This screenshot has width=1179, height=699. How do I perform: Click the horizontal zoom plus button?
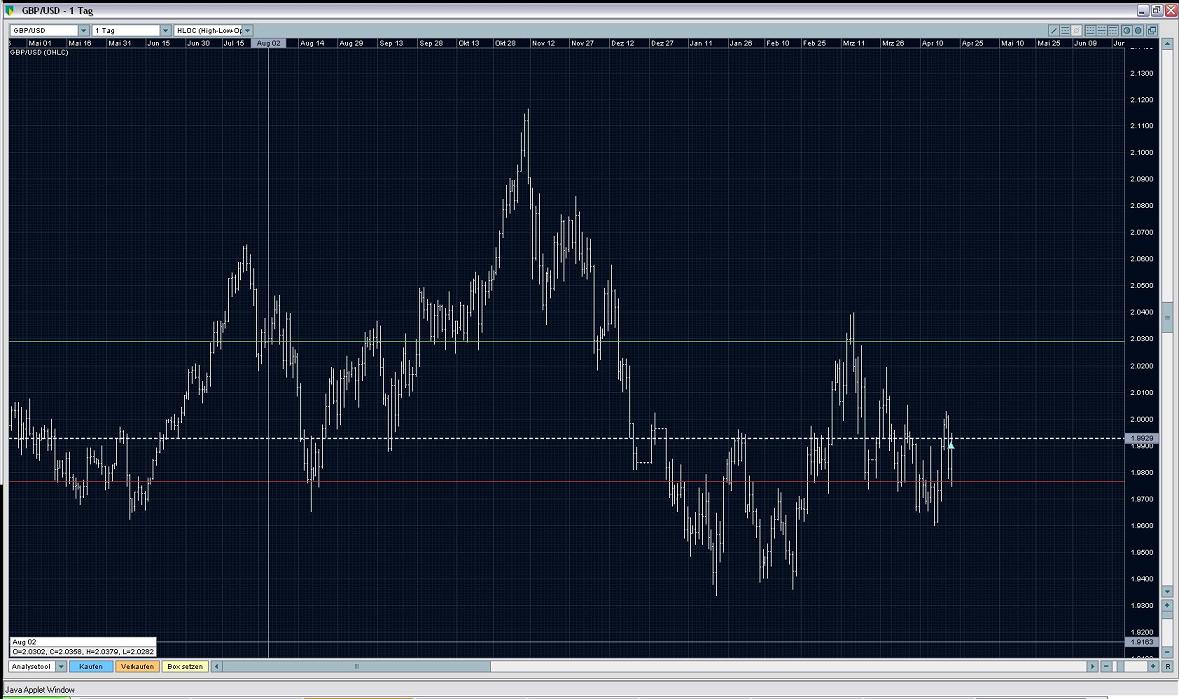1153,666
